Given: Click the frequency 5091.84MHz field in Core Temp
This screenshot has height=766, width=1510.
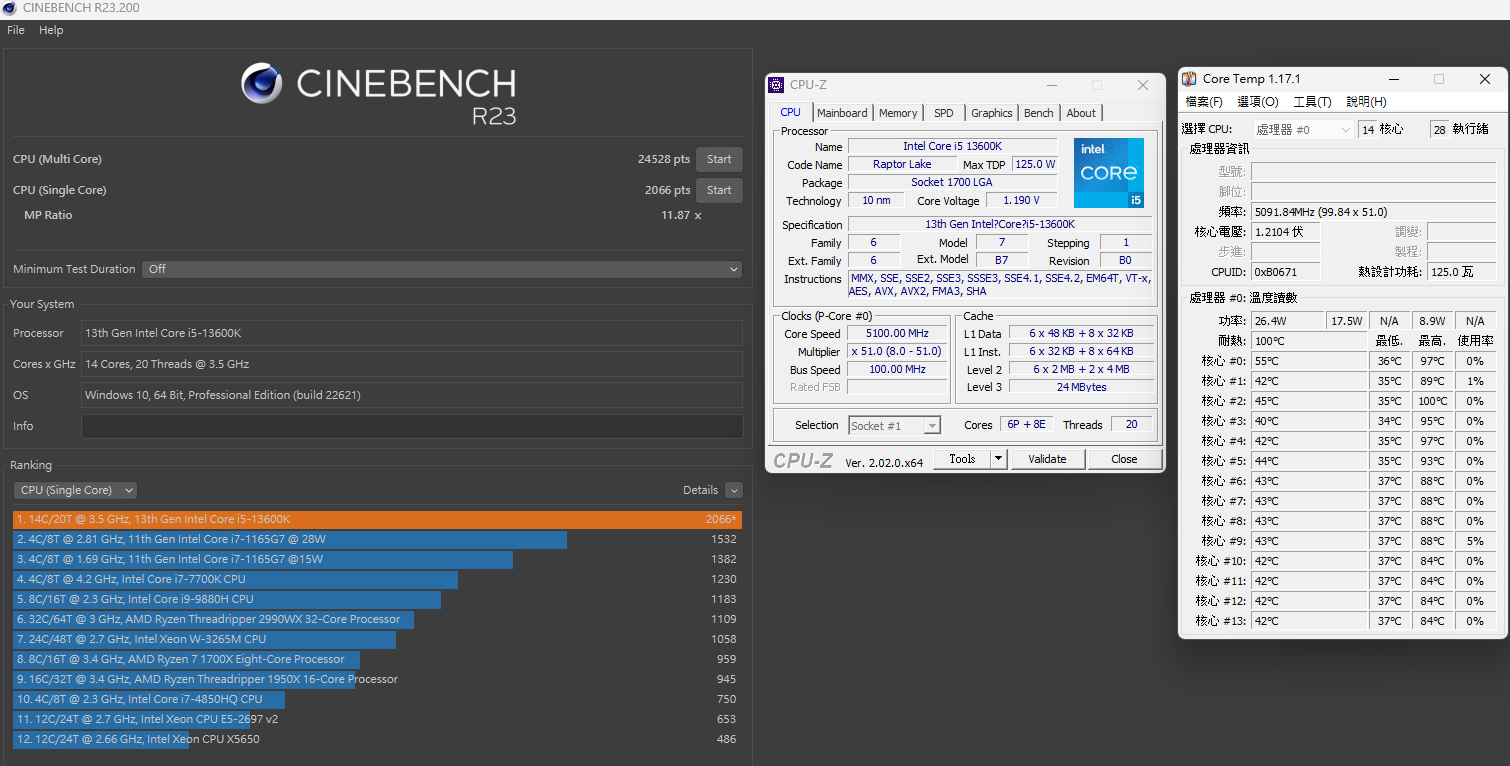Looking at the screenshot, I should (1373, 212).
